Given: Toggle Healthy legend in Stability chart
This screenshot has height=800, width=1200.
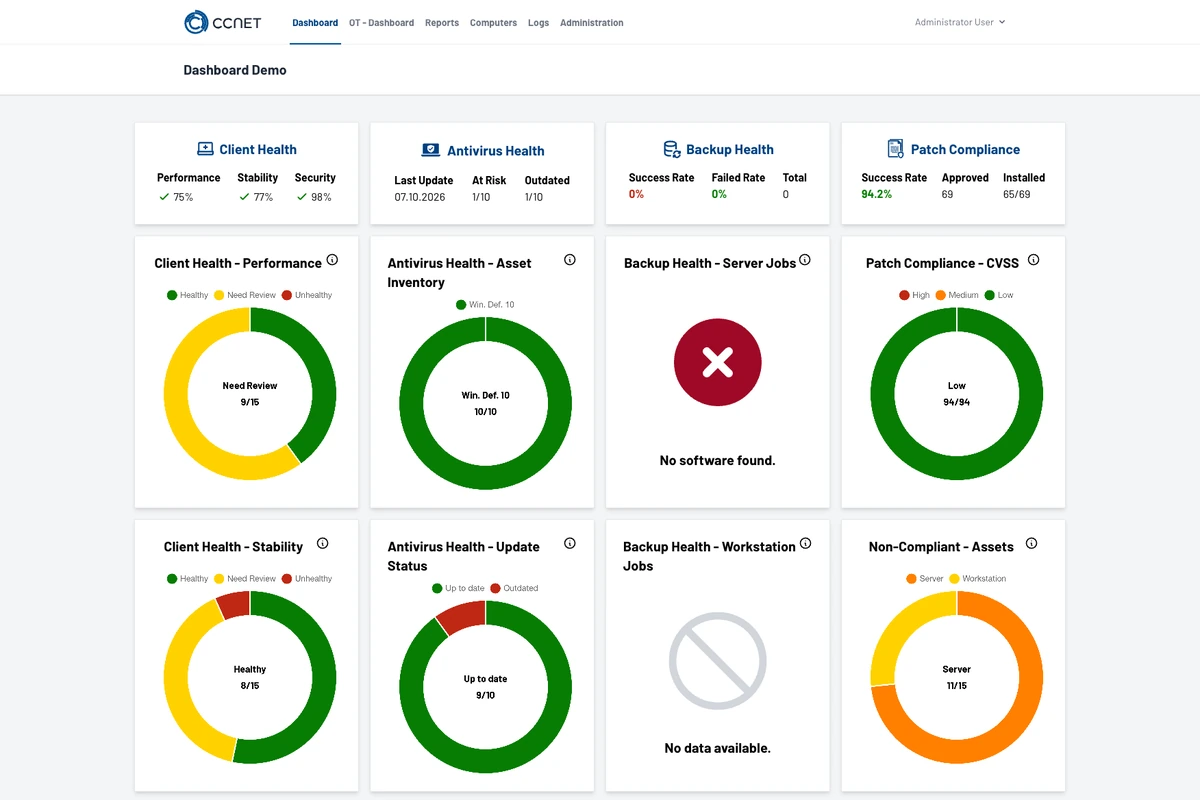Looking at the screenshot, I should point(187,579).
